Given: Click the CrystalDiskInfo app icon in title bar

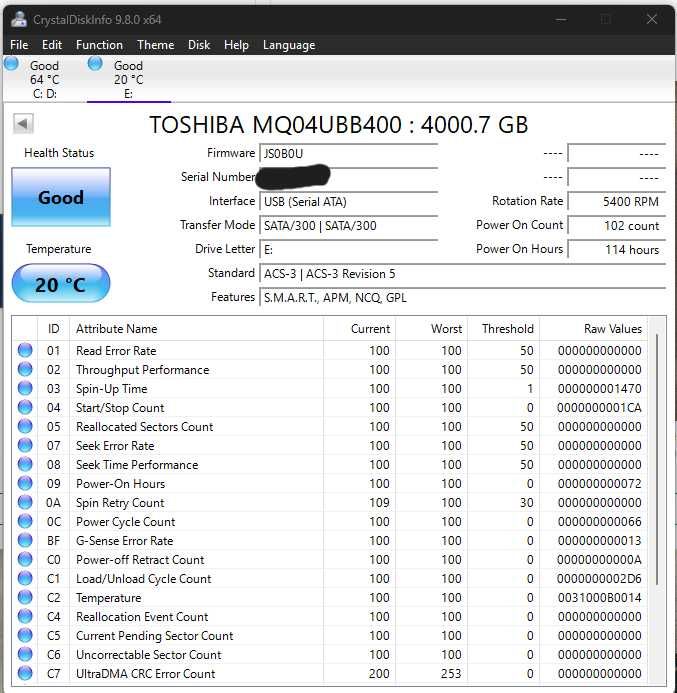Looking at the screenshot, I should tap(19, 19).
